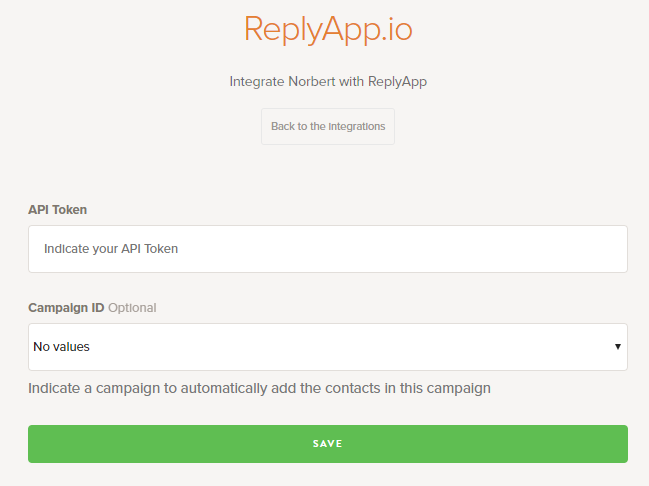
Task: Click the Indicate your API Token placeholder
Action: pos(111,249)
